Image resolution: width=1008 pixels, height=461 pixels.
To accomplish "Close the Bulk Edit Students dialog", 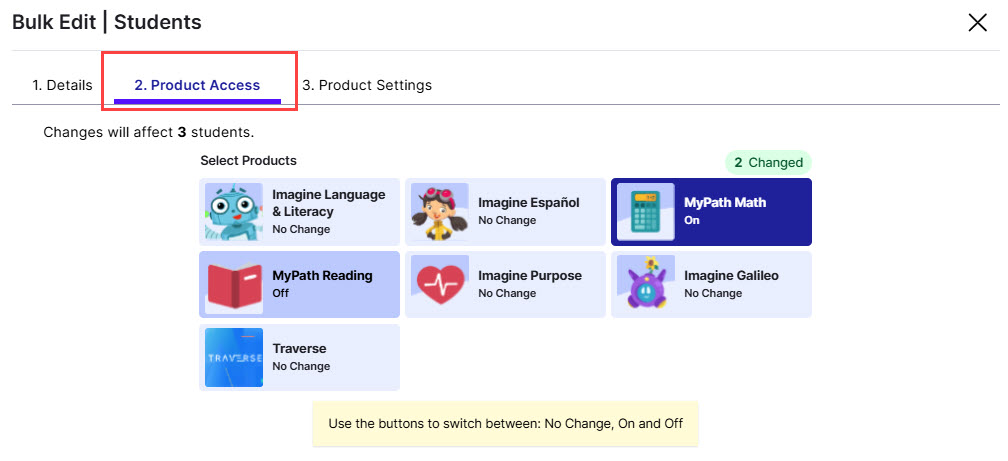I will 977,23.
